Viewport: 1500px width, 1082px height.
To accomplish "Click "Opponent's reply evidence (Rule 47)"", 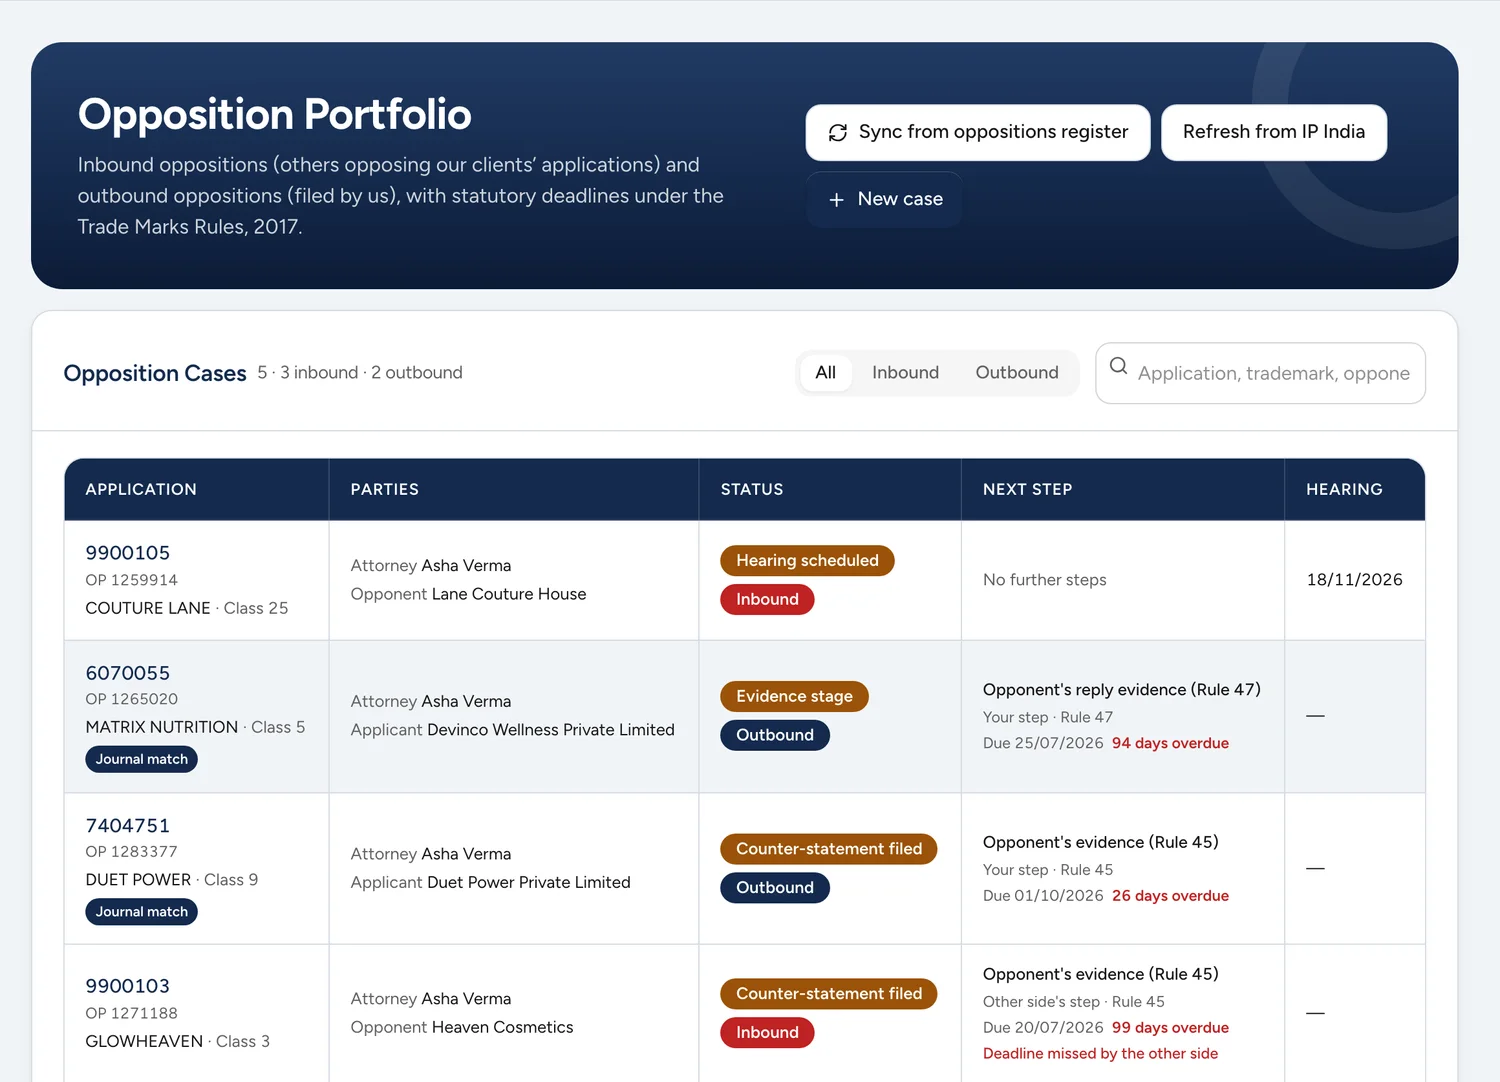I will point(1121,690).
